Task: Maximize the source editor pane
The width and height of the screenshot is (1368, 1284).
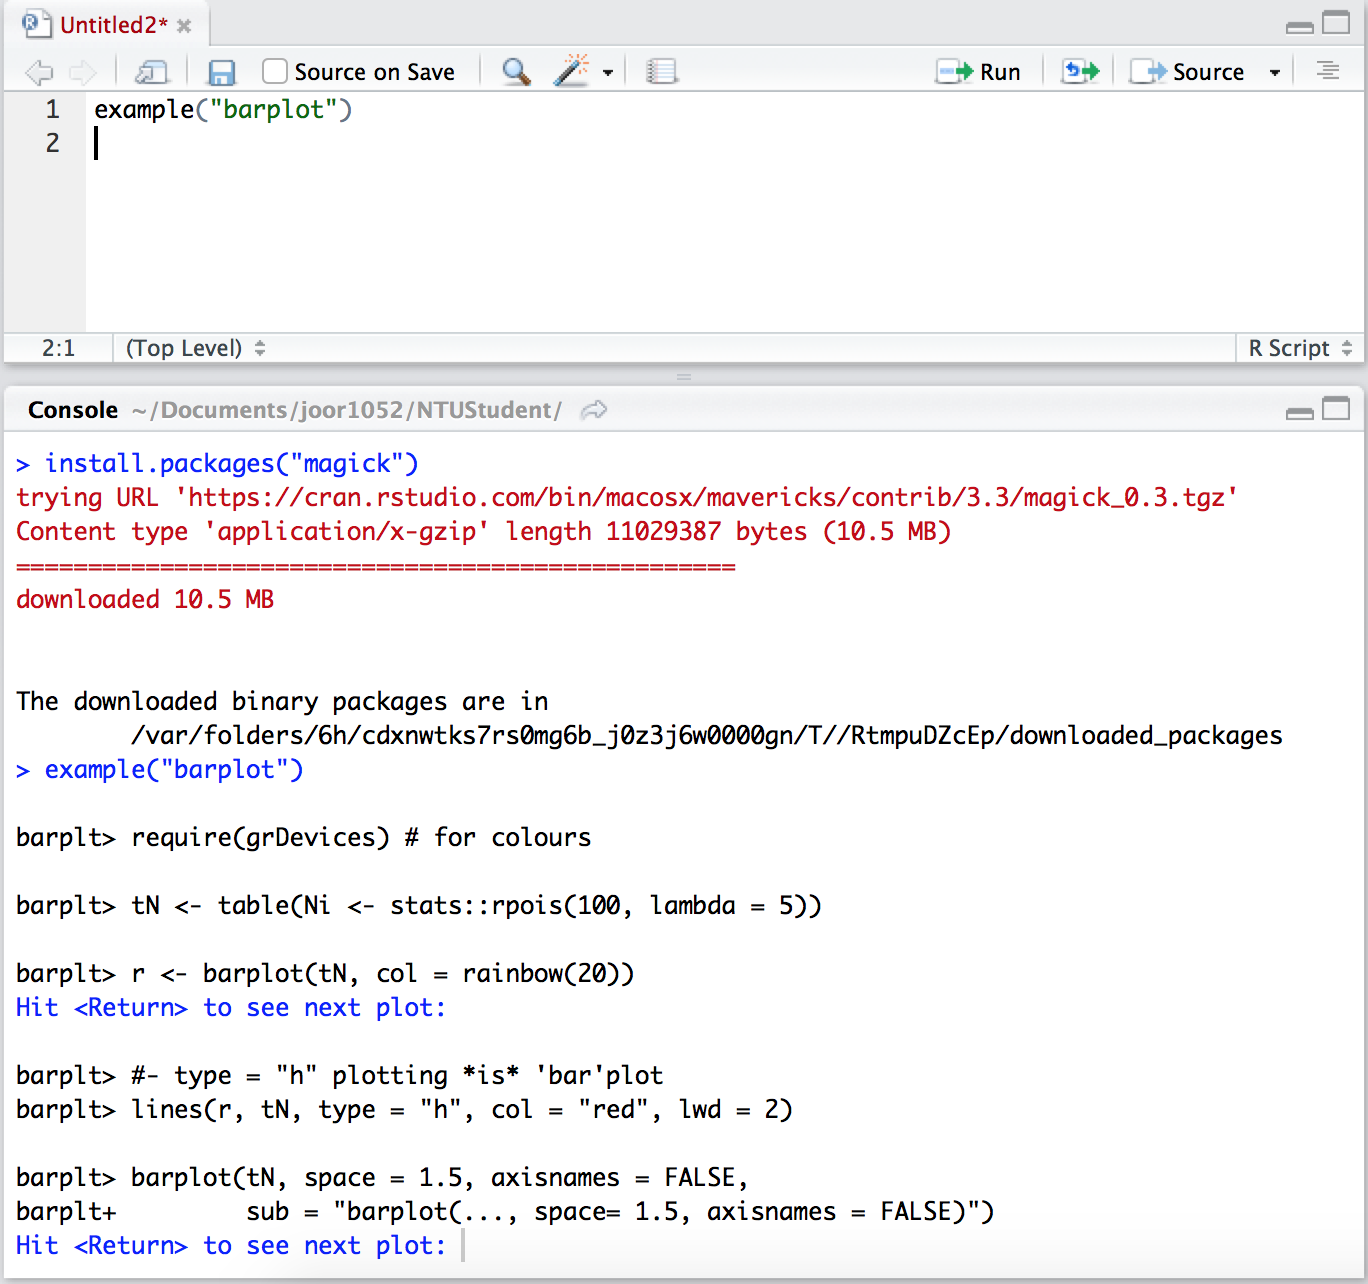Action: tap(1336, 22)
